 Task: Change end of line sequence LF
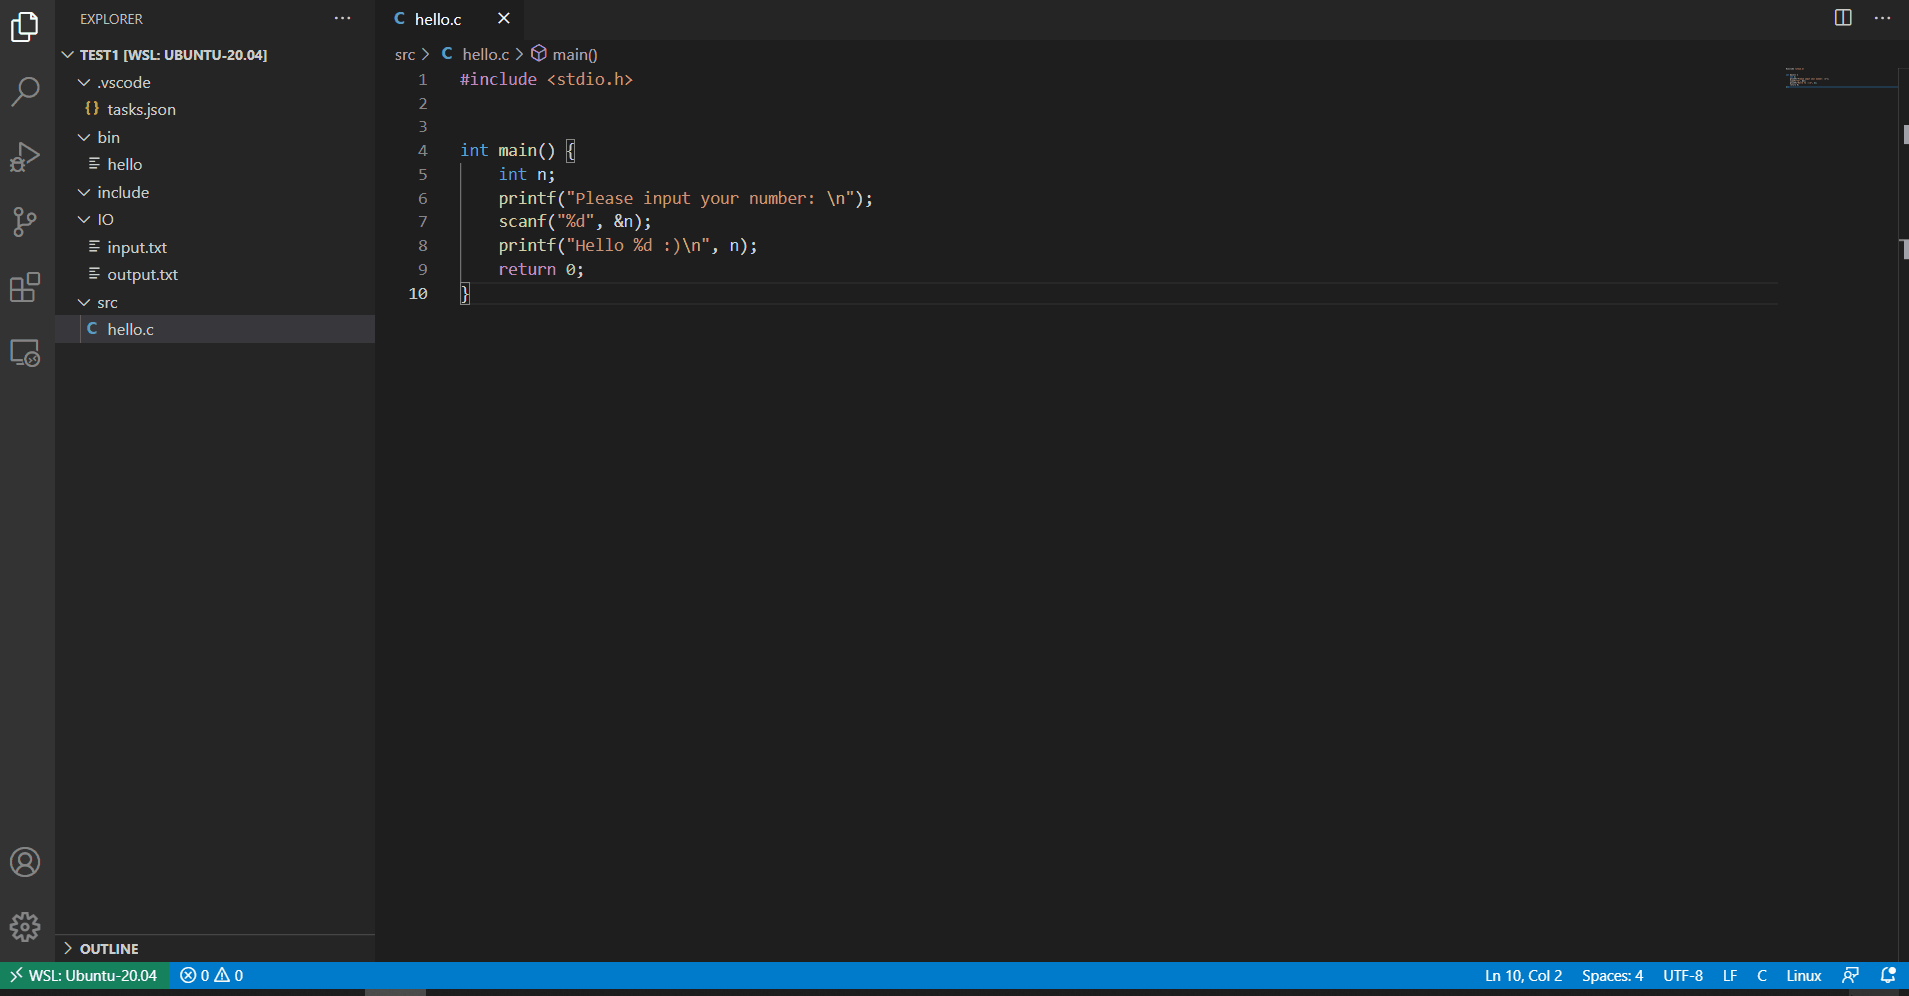[1730, 975]
